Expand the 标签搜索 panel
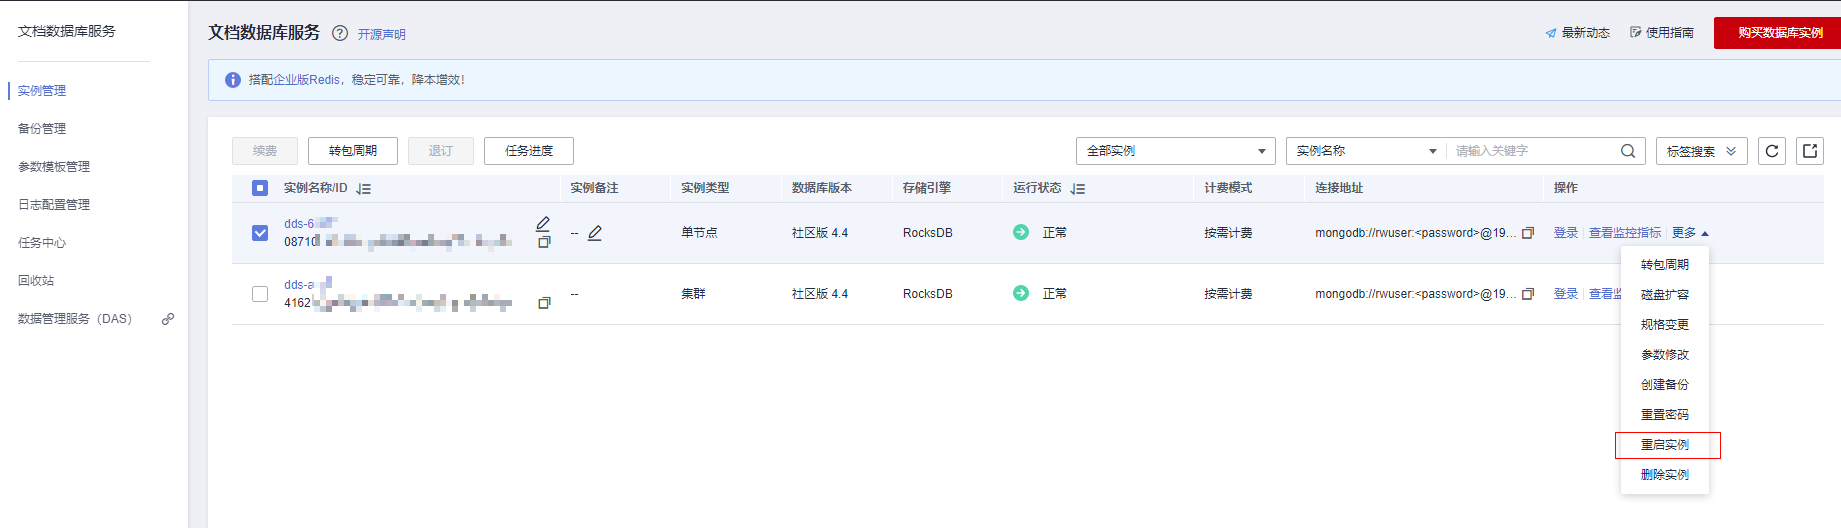The height and width of the screenshot is (528, 1841). tap(1701, 151)
